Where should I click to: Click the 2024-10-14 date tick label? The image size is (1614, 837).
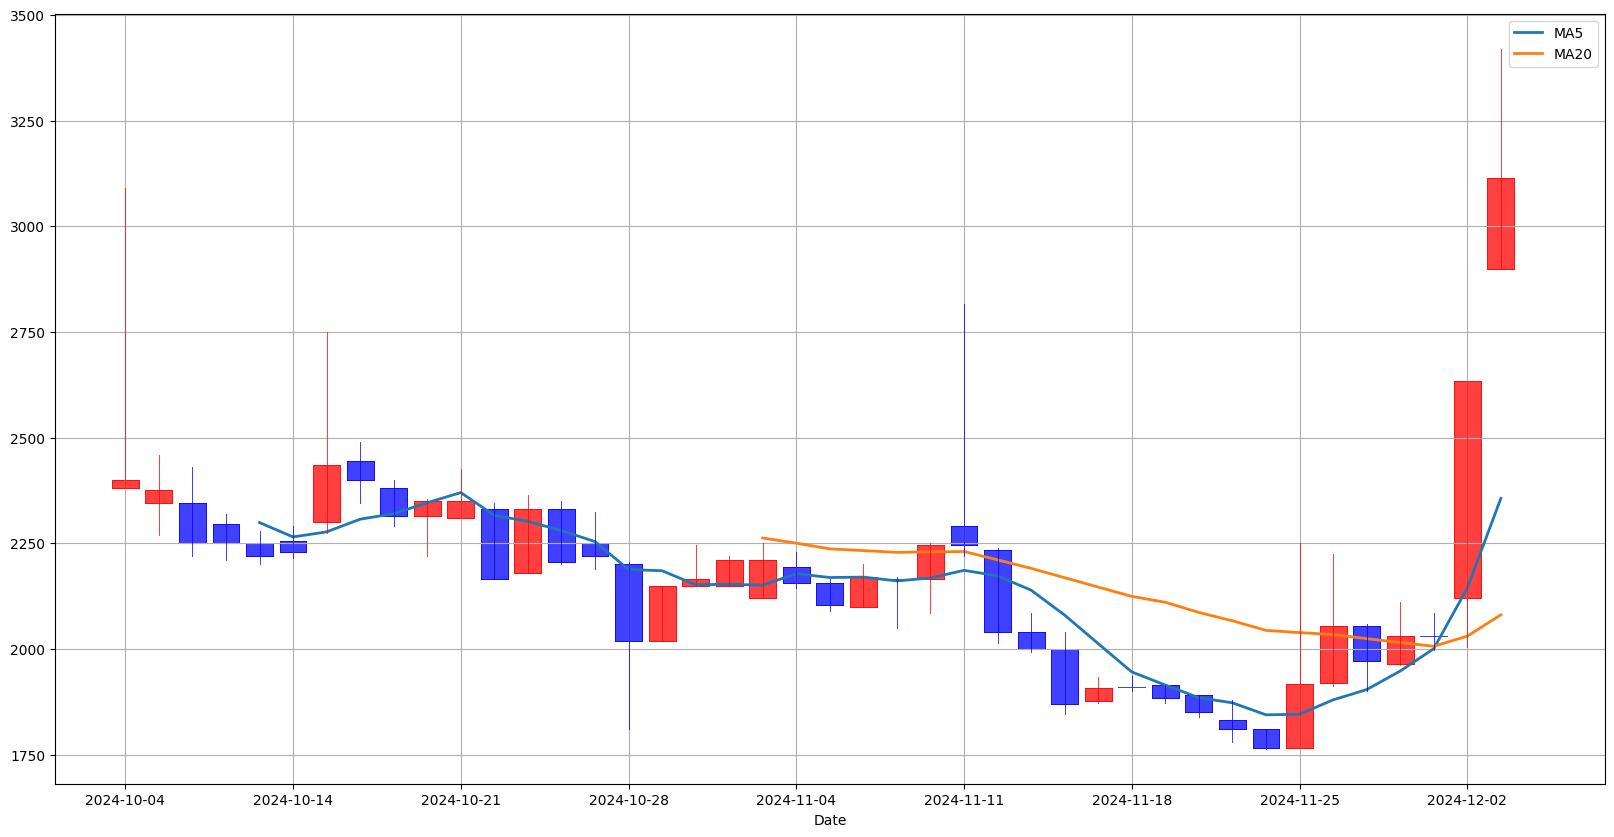(x=293, y=800)
